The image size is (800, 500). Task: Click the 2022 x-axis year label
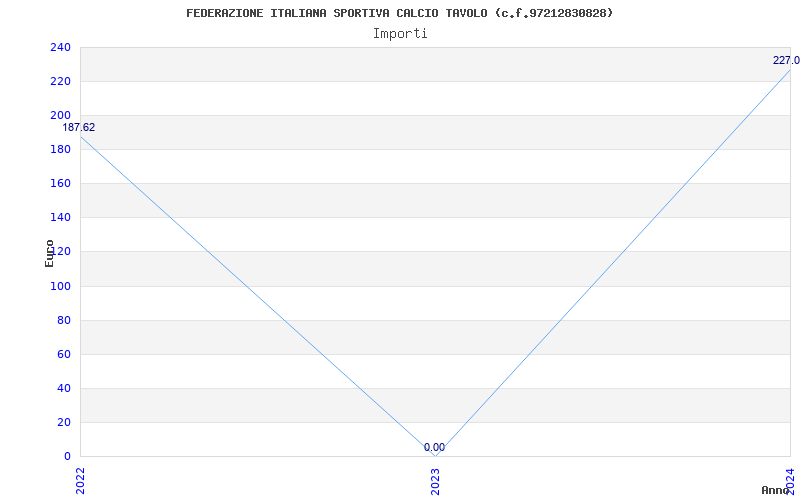point(80,481)
